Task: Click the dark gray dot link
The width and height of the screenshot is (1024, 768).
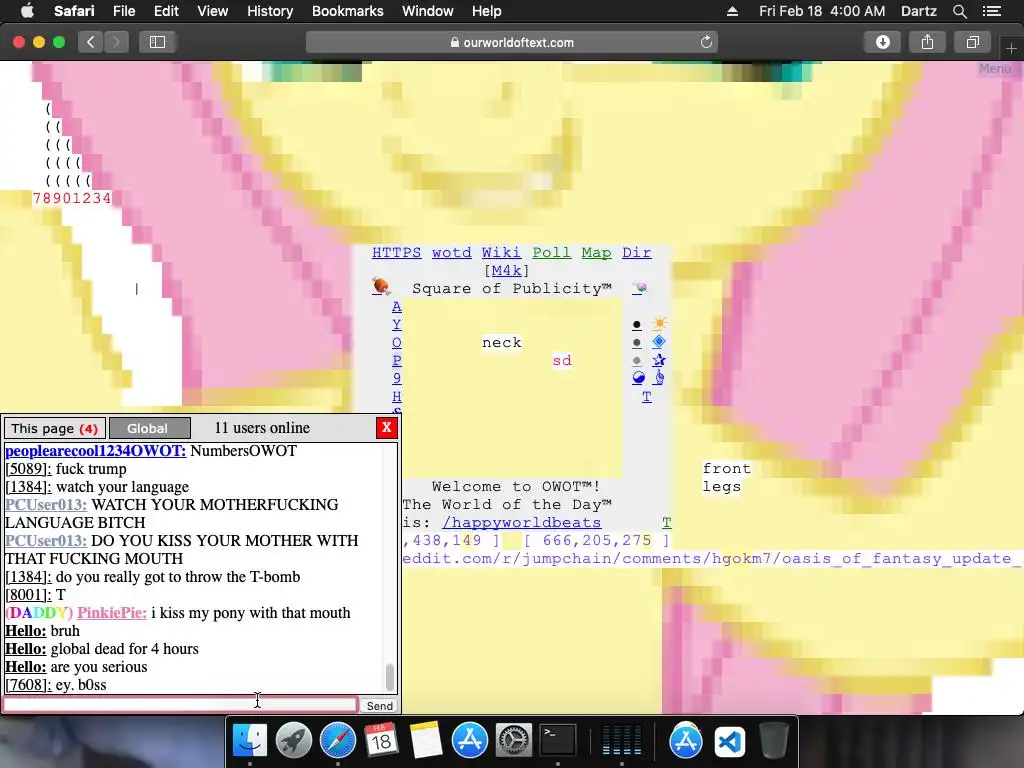Action: [637, 342]
